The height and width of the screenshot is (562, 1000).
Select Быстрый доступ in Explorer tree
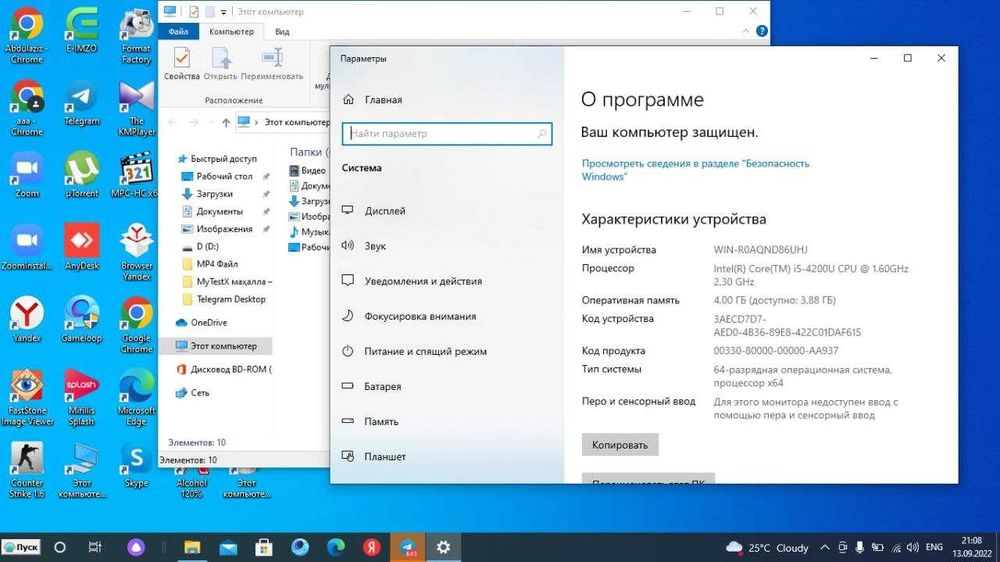click(x=217, y=158)
